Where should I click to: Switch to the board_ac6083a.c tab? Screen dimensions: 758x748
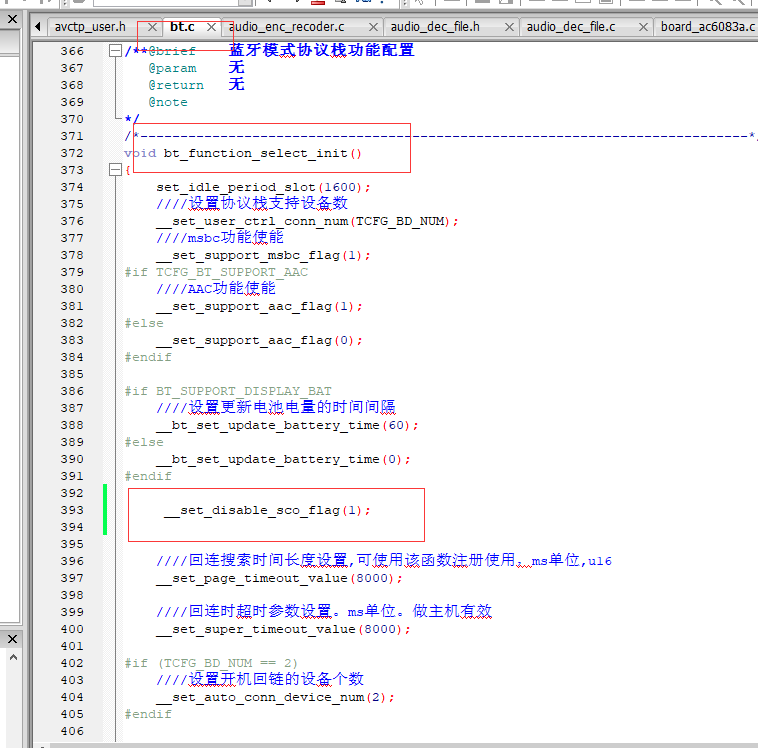(x=708, y=27)
